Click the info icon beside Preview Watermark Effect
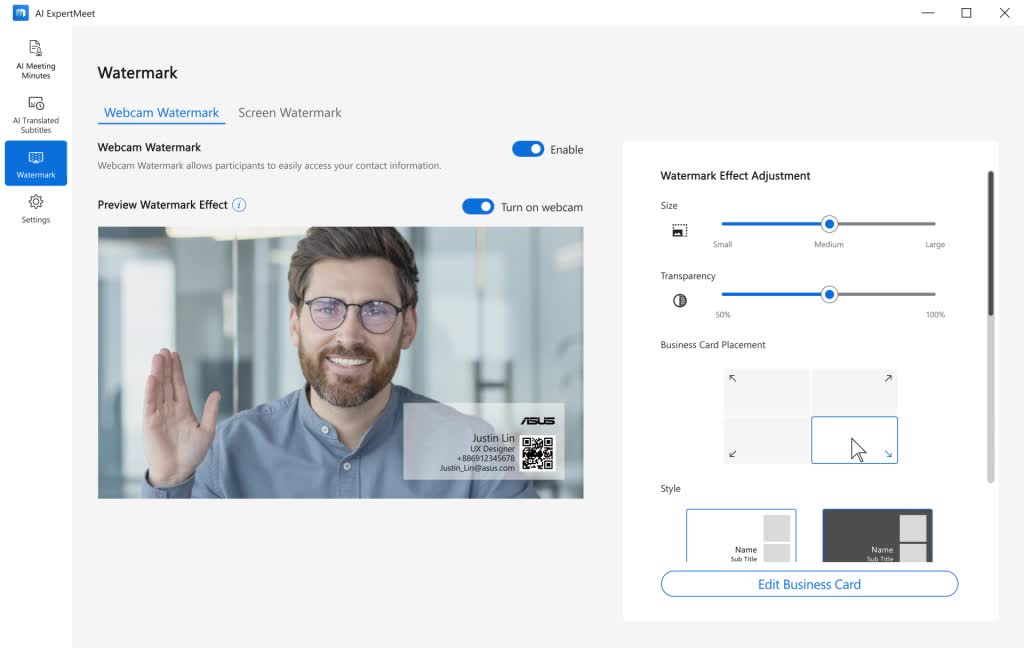1024x648 pixels. click(239, 206)
